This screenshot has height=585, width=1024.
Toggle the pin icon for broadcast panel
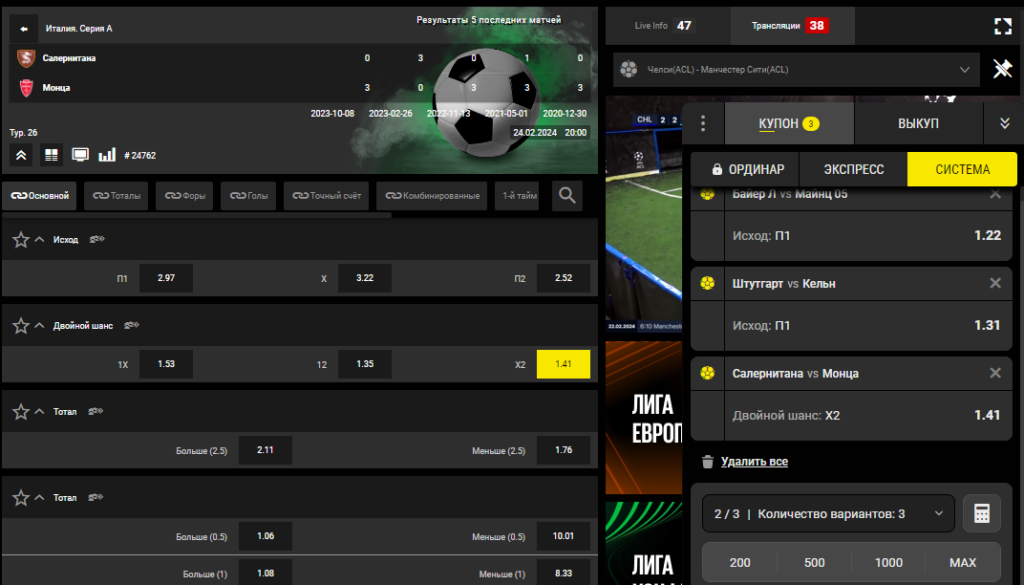1002,69
